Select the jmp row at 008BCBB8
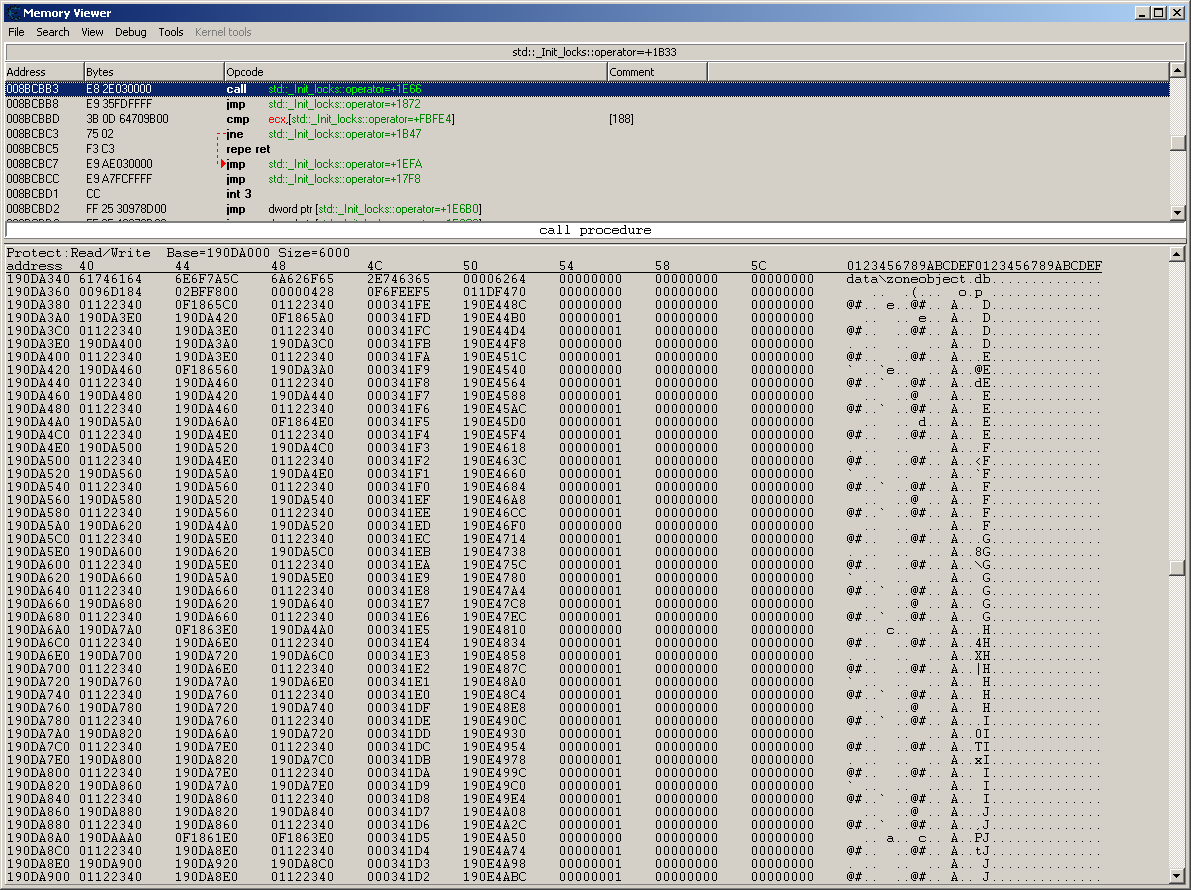Screen dimensions: 1191x890 587,104
